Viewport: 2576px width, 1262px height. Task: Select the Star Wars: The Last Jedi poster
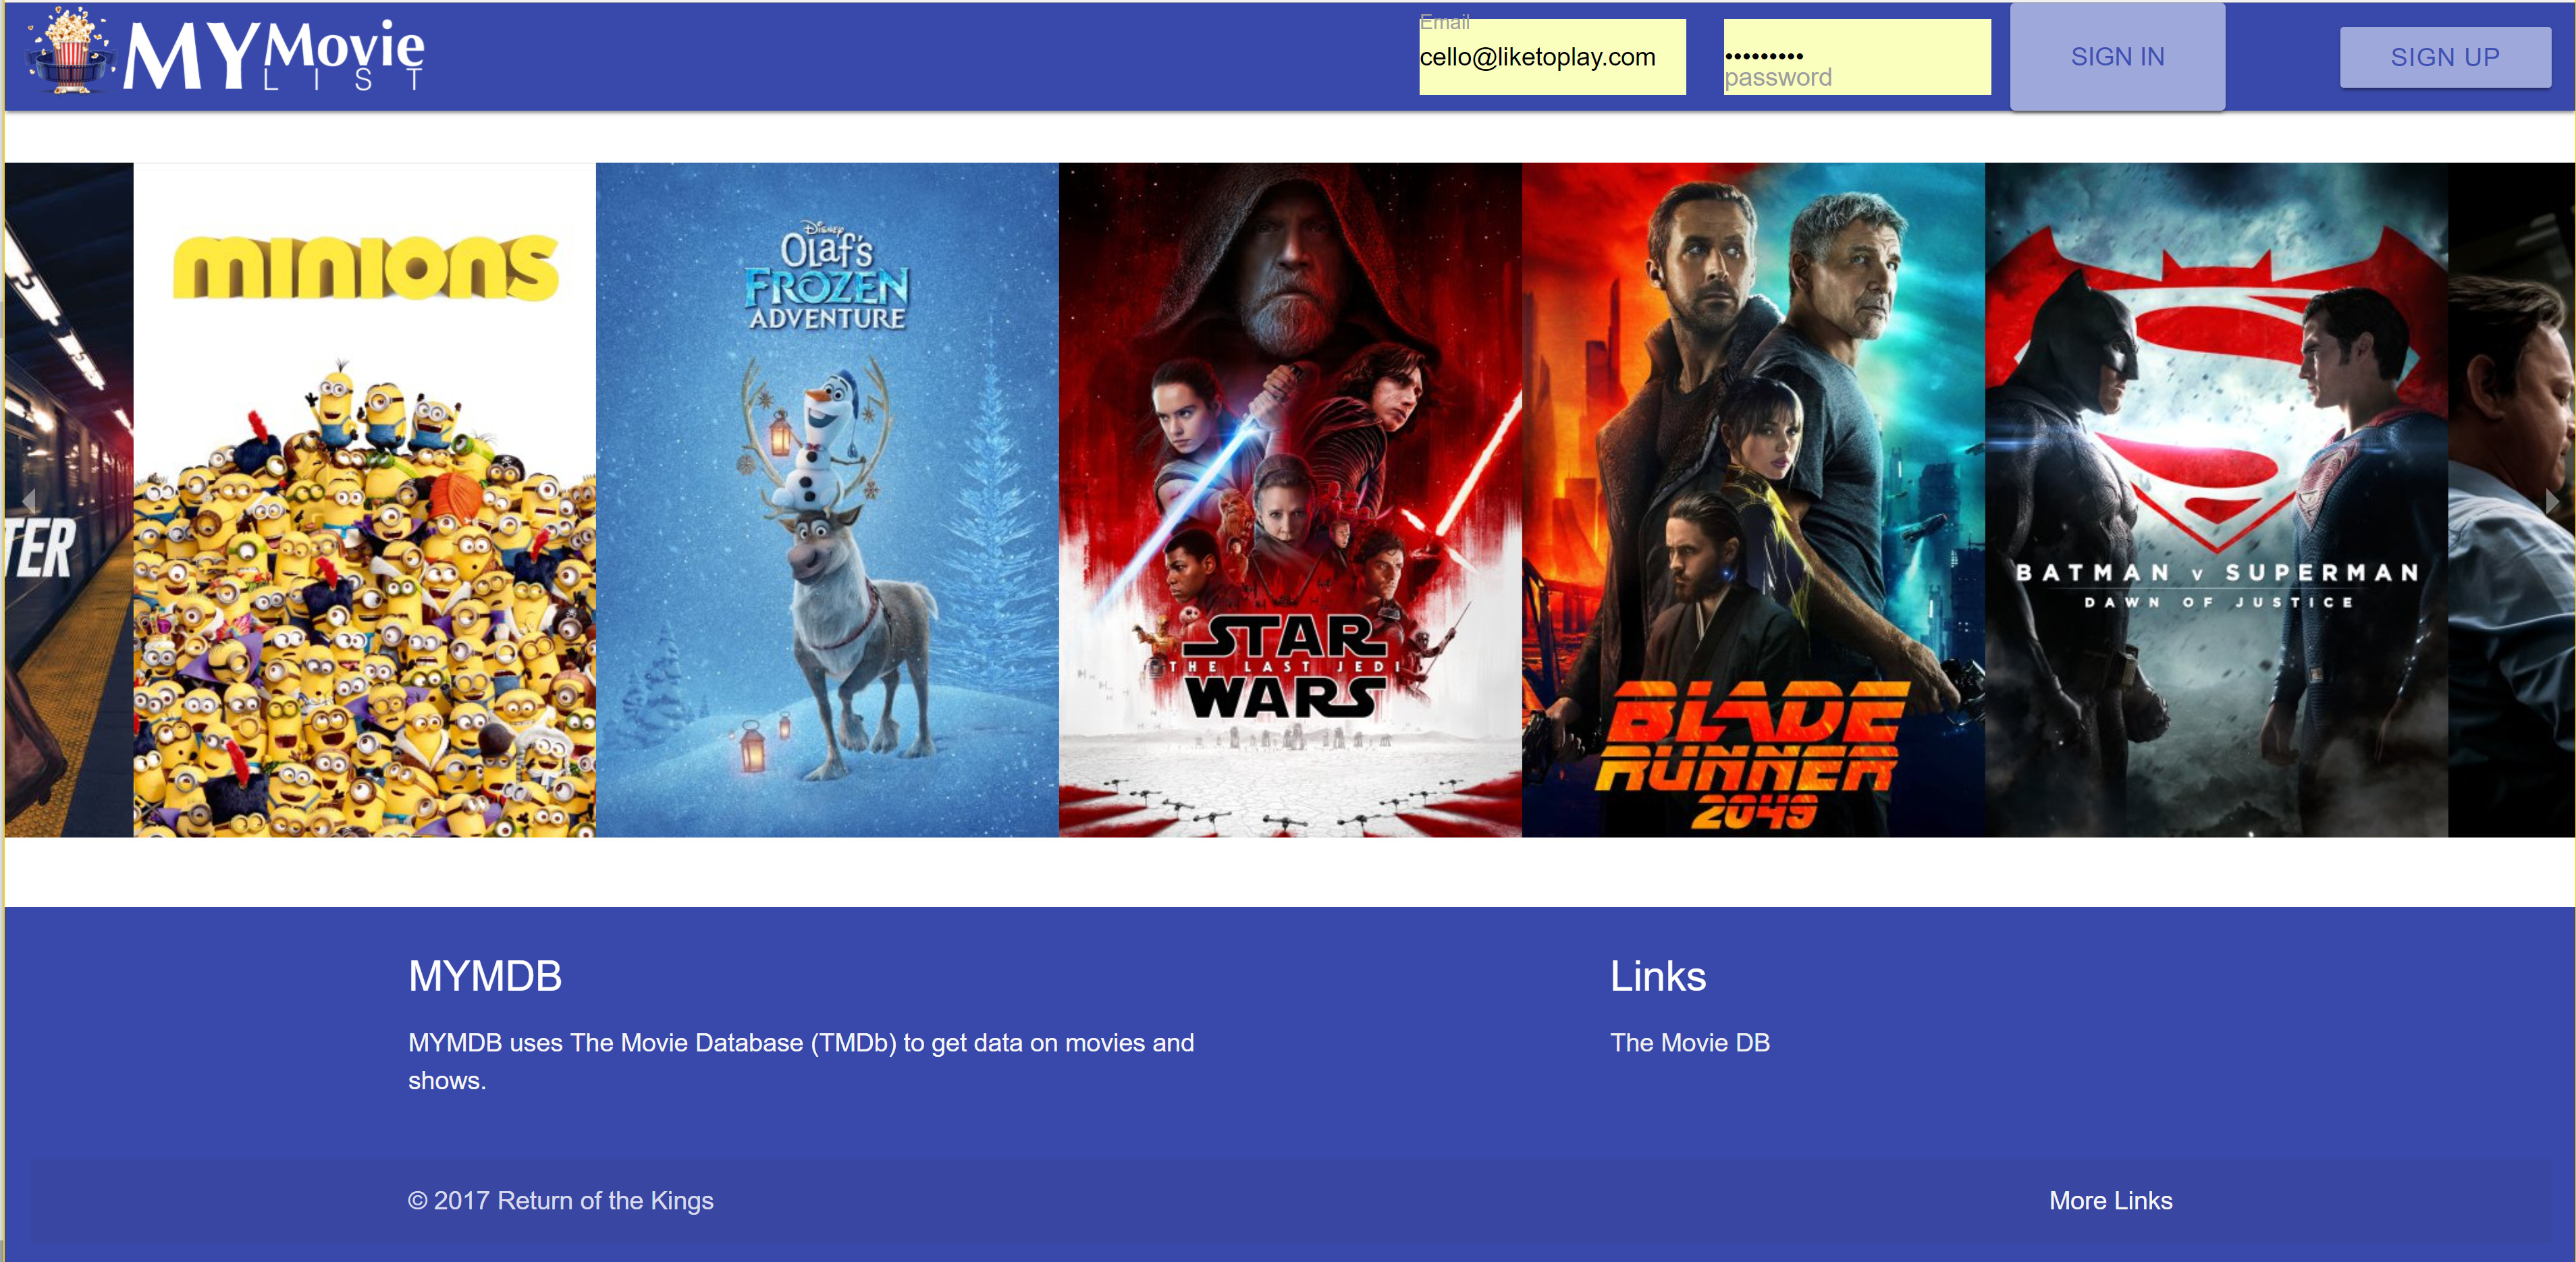coord(1289,500)
